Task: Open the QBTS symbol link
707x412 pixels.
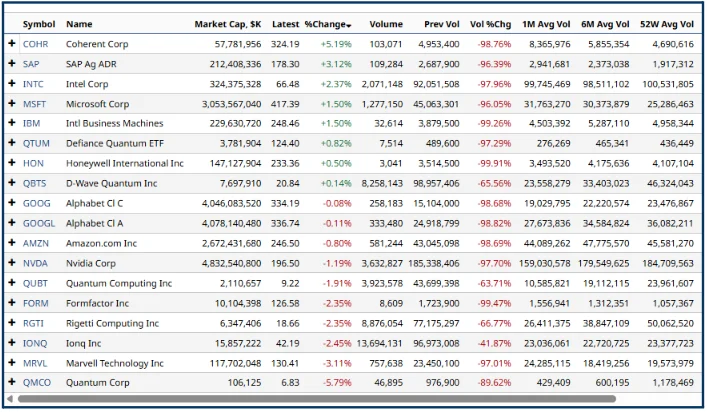Action: [35, 183]
